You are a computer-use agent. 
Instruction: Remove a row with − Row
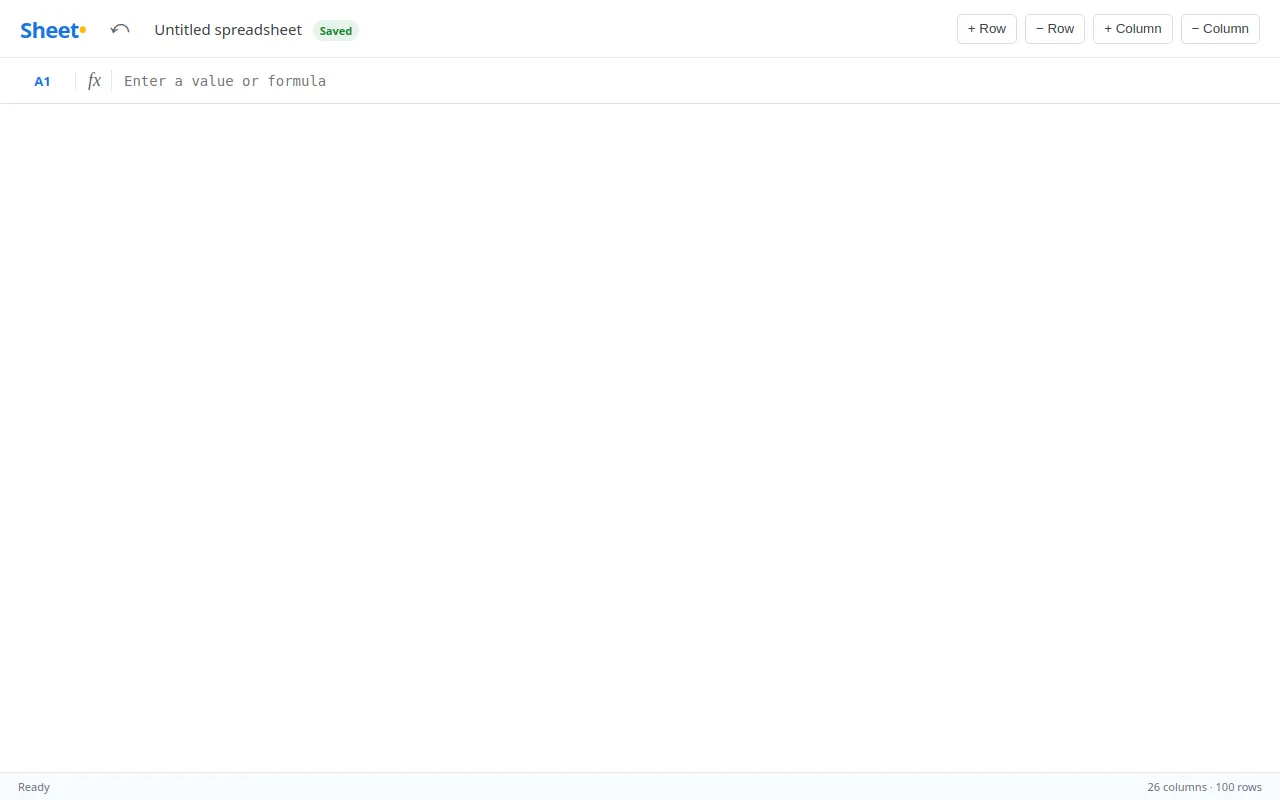pos(1055,29)
